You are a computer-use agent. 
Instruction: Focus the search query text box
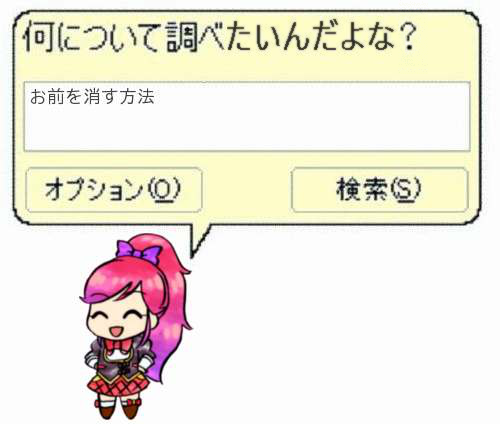247,116
